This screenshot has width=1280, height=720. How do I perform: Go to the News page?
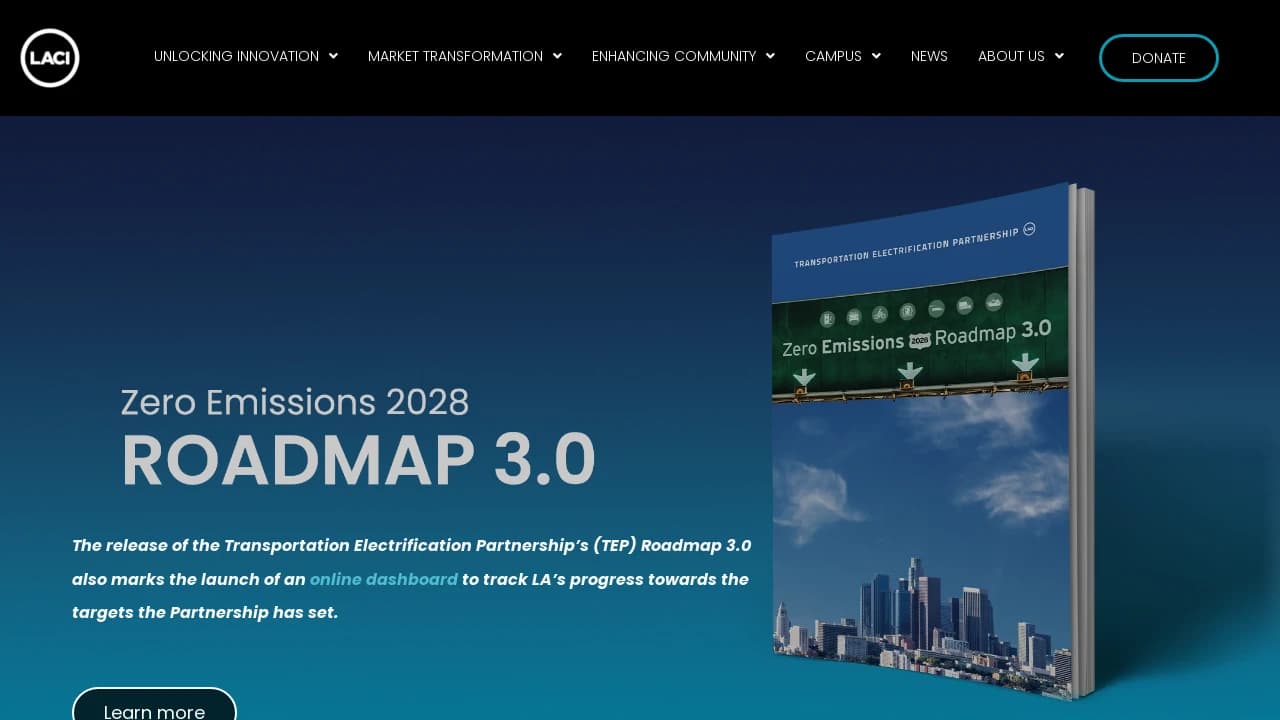(929, 56)
